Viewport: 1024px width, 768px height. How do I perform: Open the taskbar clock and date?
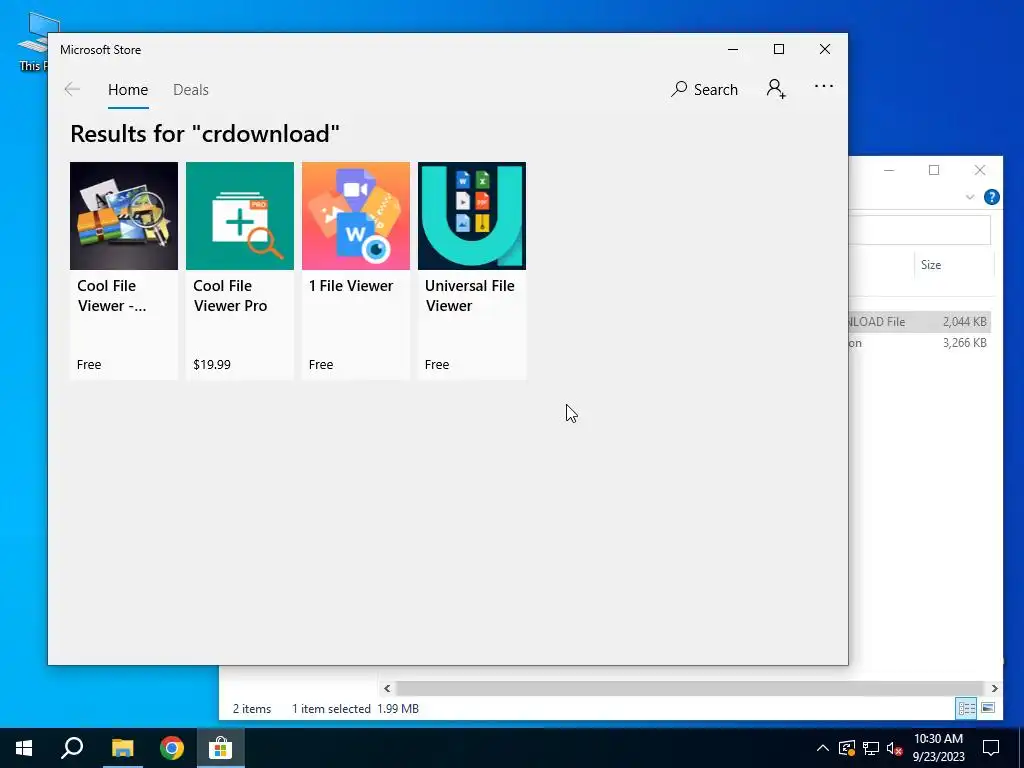938,748
